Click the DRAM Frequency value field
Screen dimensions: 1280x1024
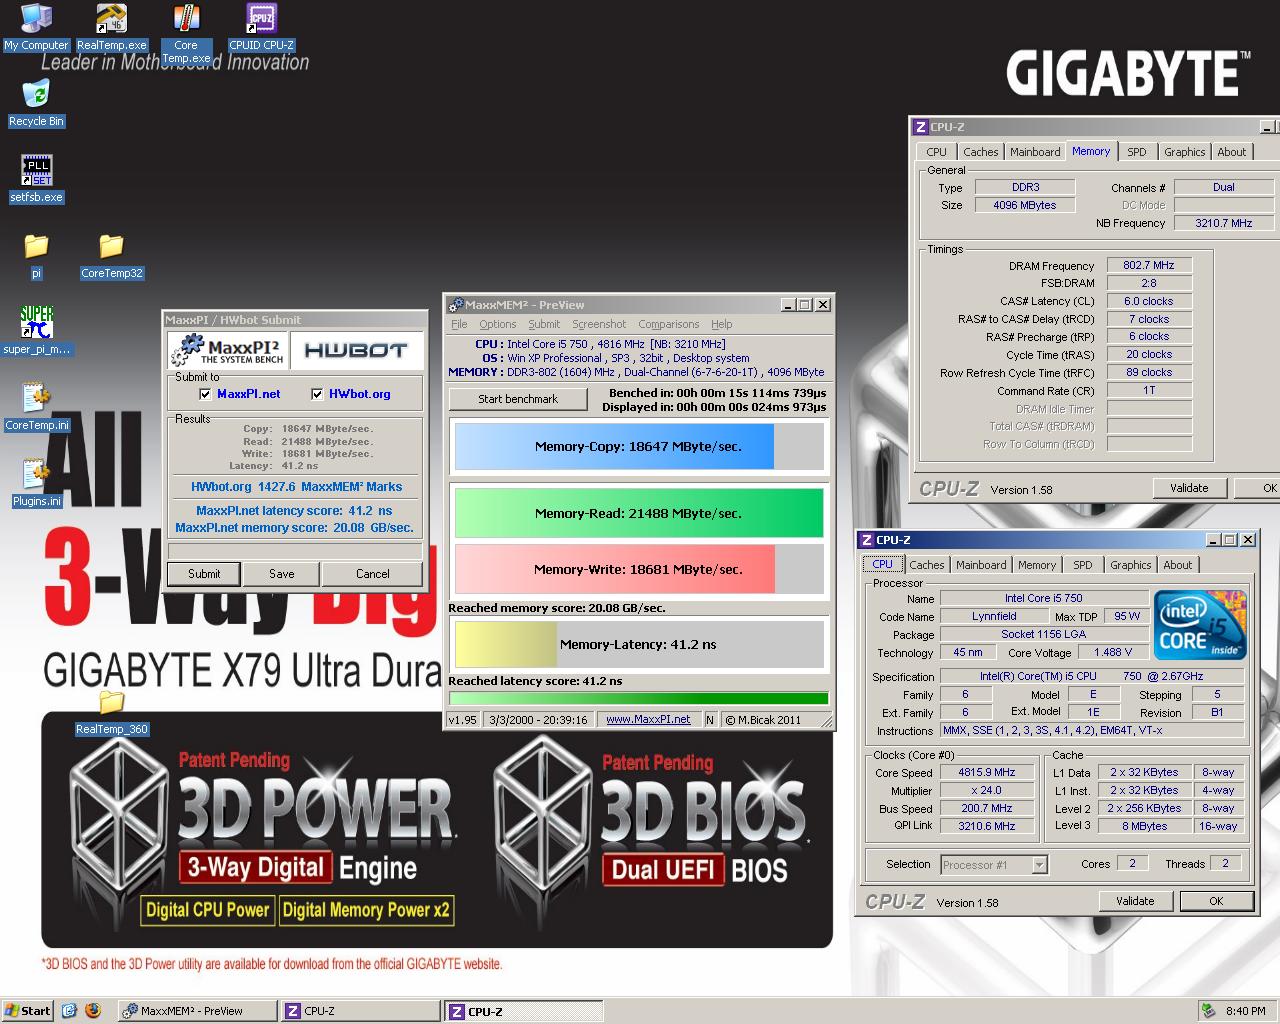tap(1149, 265)
